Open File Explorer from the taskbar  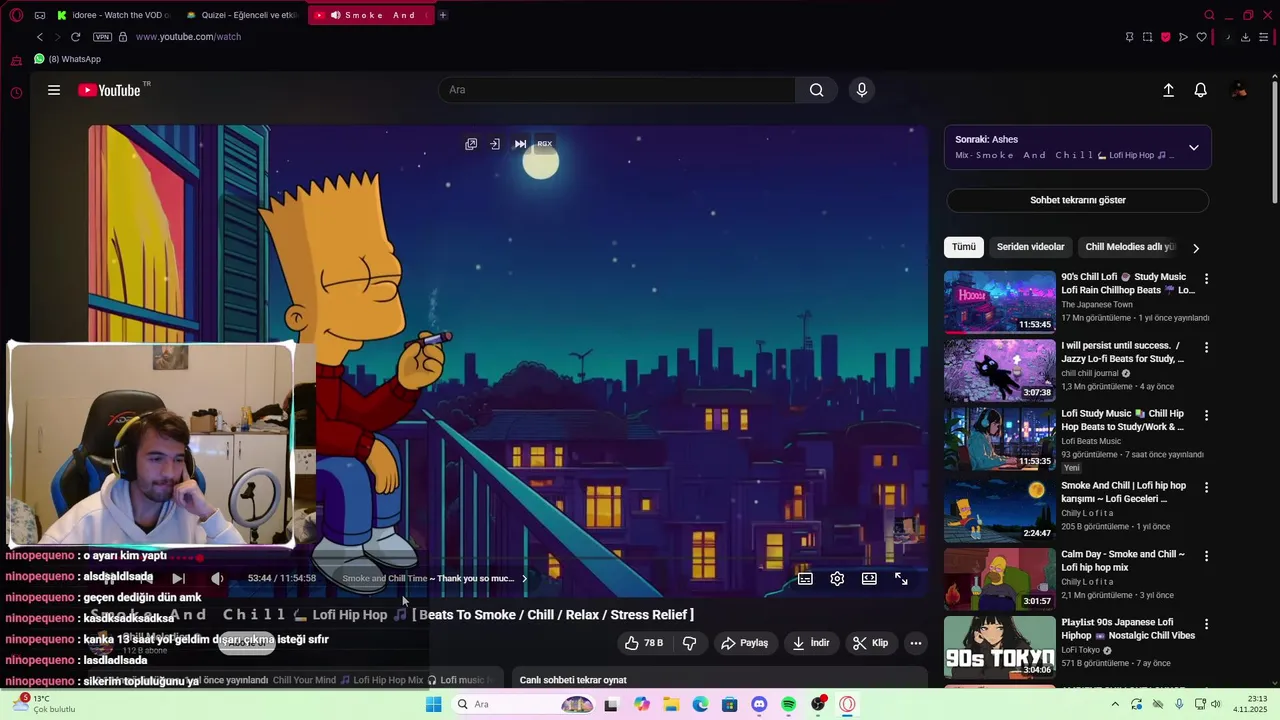pyautogui.click(x=671, y=704)
